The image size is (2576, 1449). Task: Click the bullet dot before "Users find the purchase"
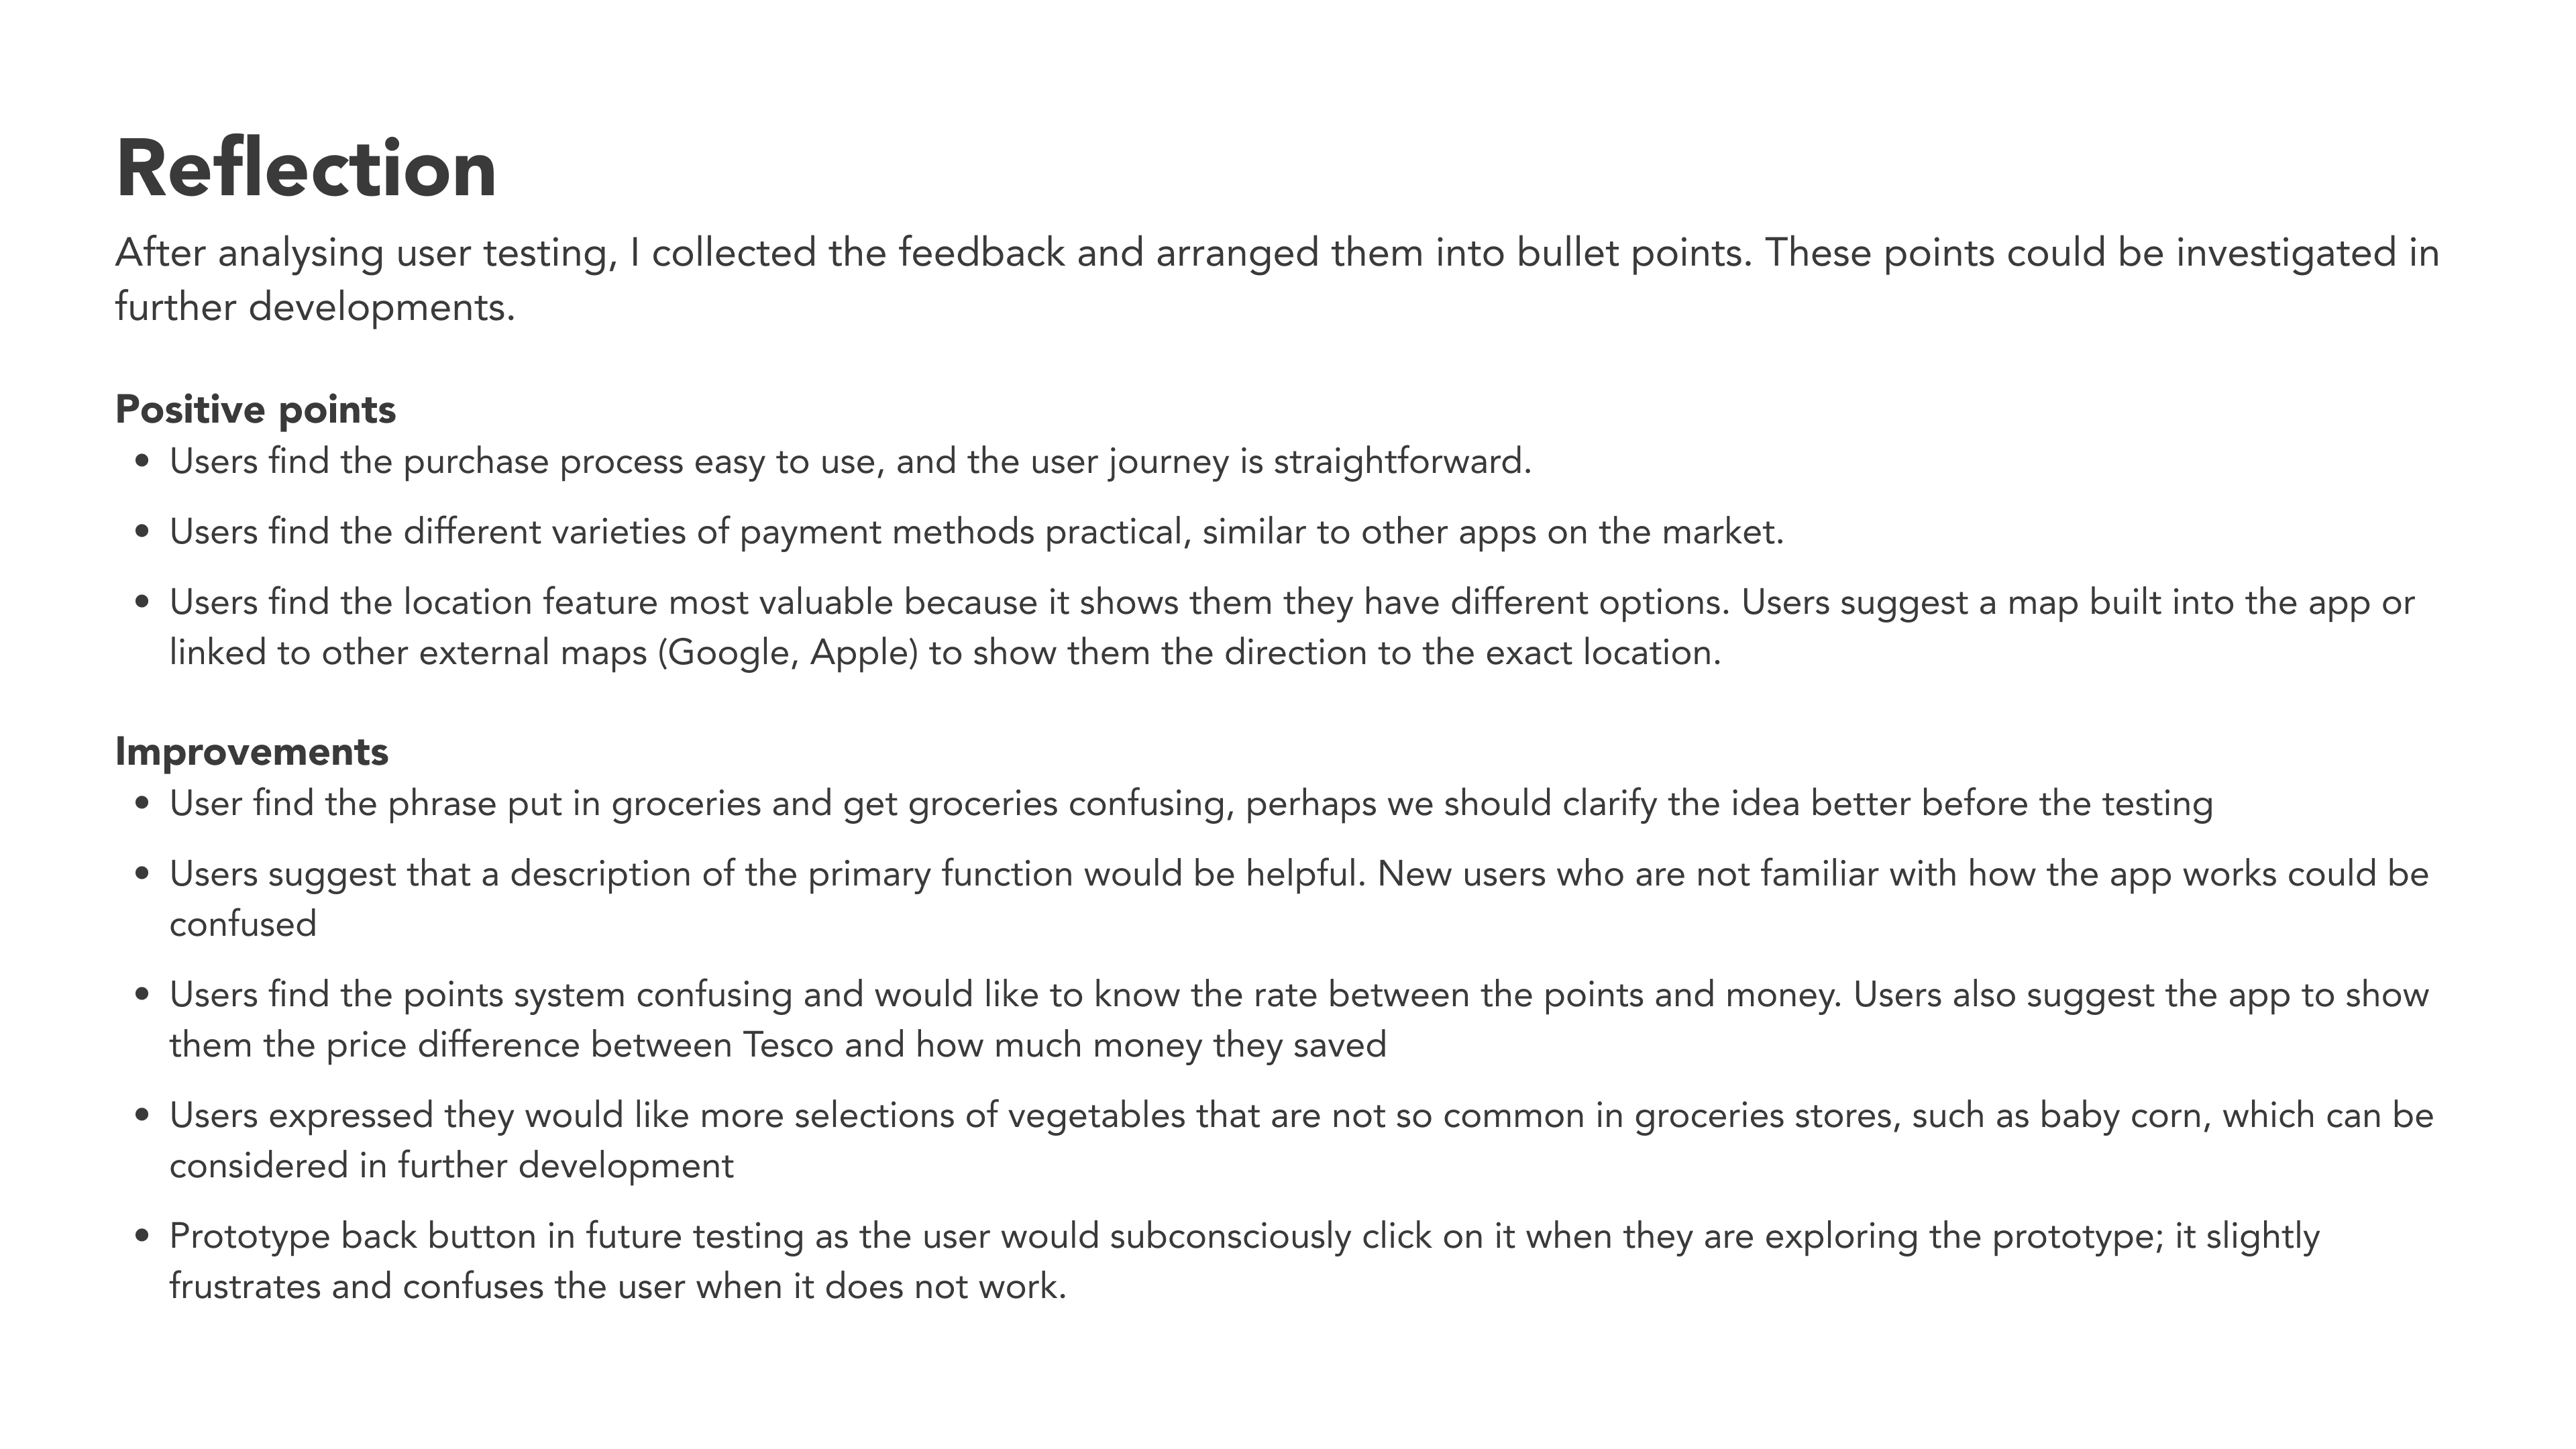[142, 463]
